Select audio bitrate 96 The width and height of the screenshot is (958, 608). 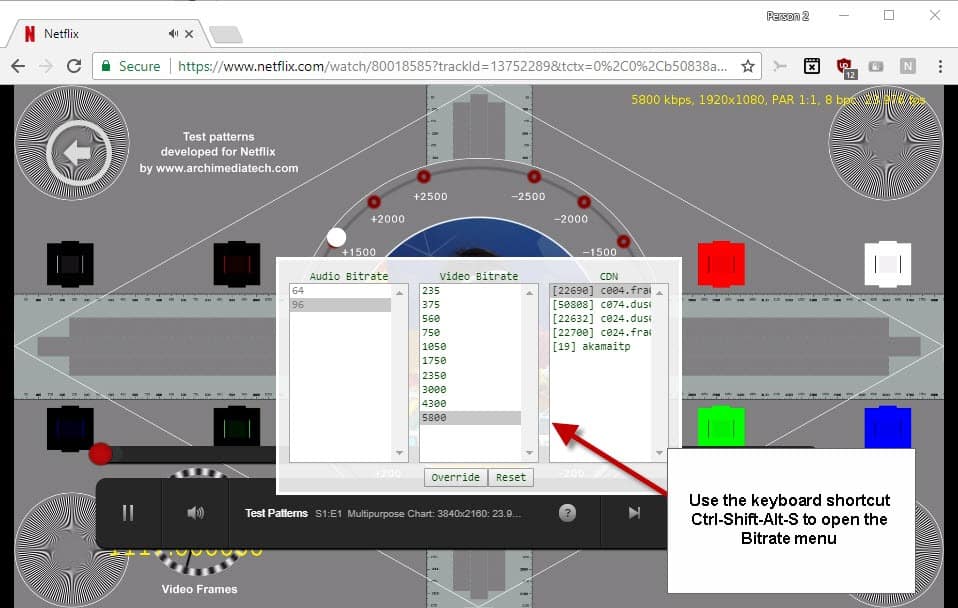tap(340, 305)
